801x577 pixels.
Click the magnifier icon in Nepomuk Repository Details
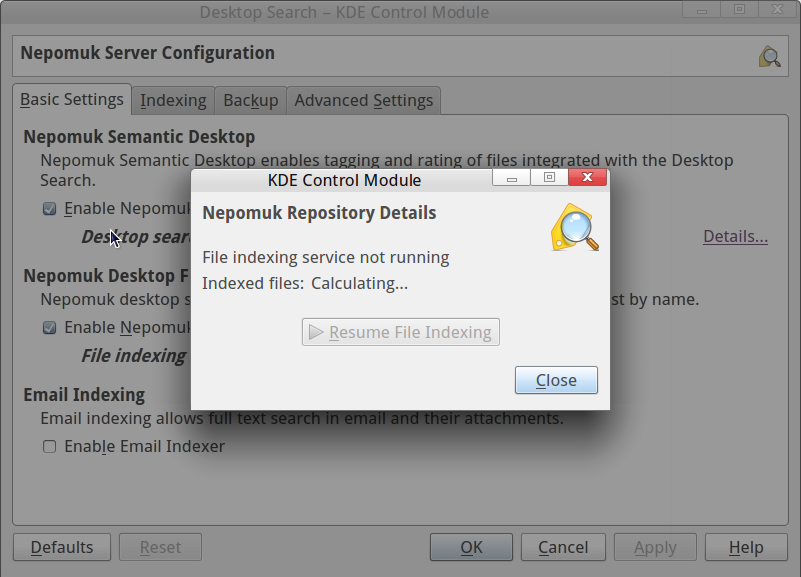pos(575,227)
